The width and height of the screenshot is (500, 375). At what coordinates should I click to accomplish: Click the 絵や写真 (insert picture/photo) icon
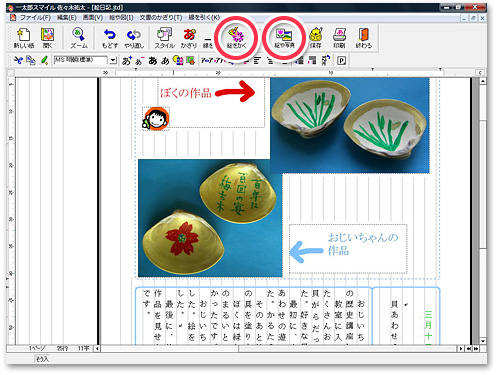pos(284,37)
